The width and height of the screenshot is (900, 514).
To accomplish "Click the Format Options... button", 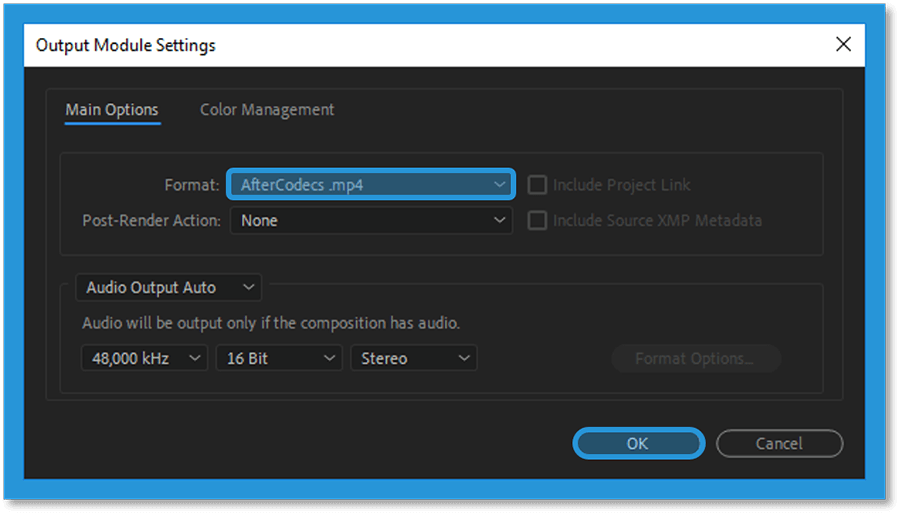I will (x=696, y=359).
